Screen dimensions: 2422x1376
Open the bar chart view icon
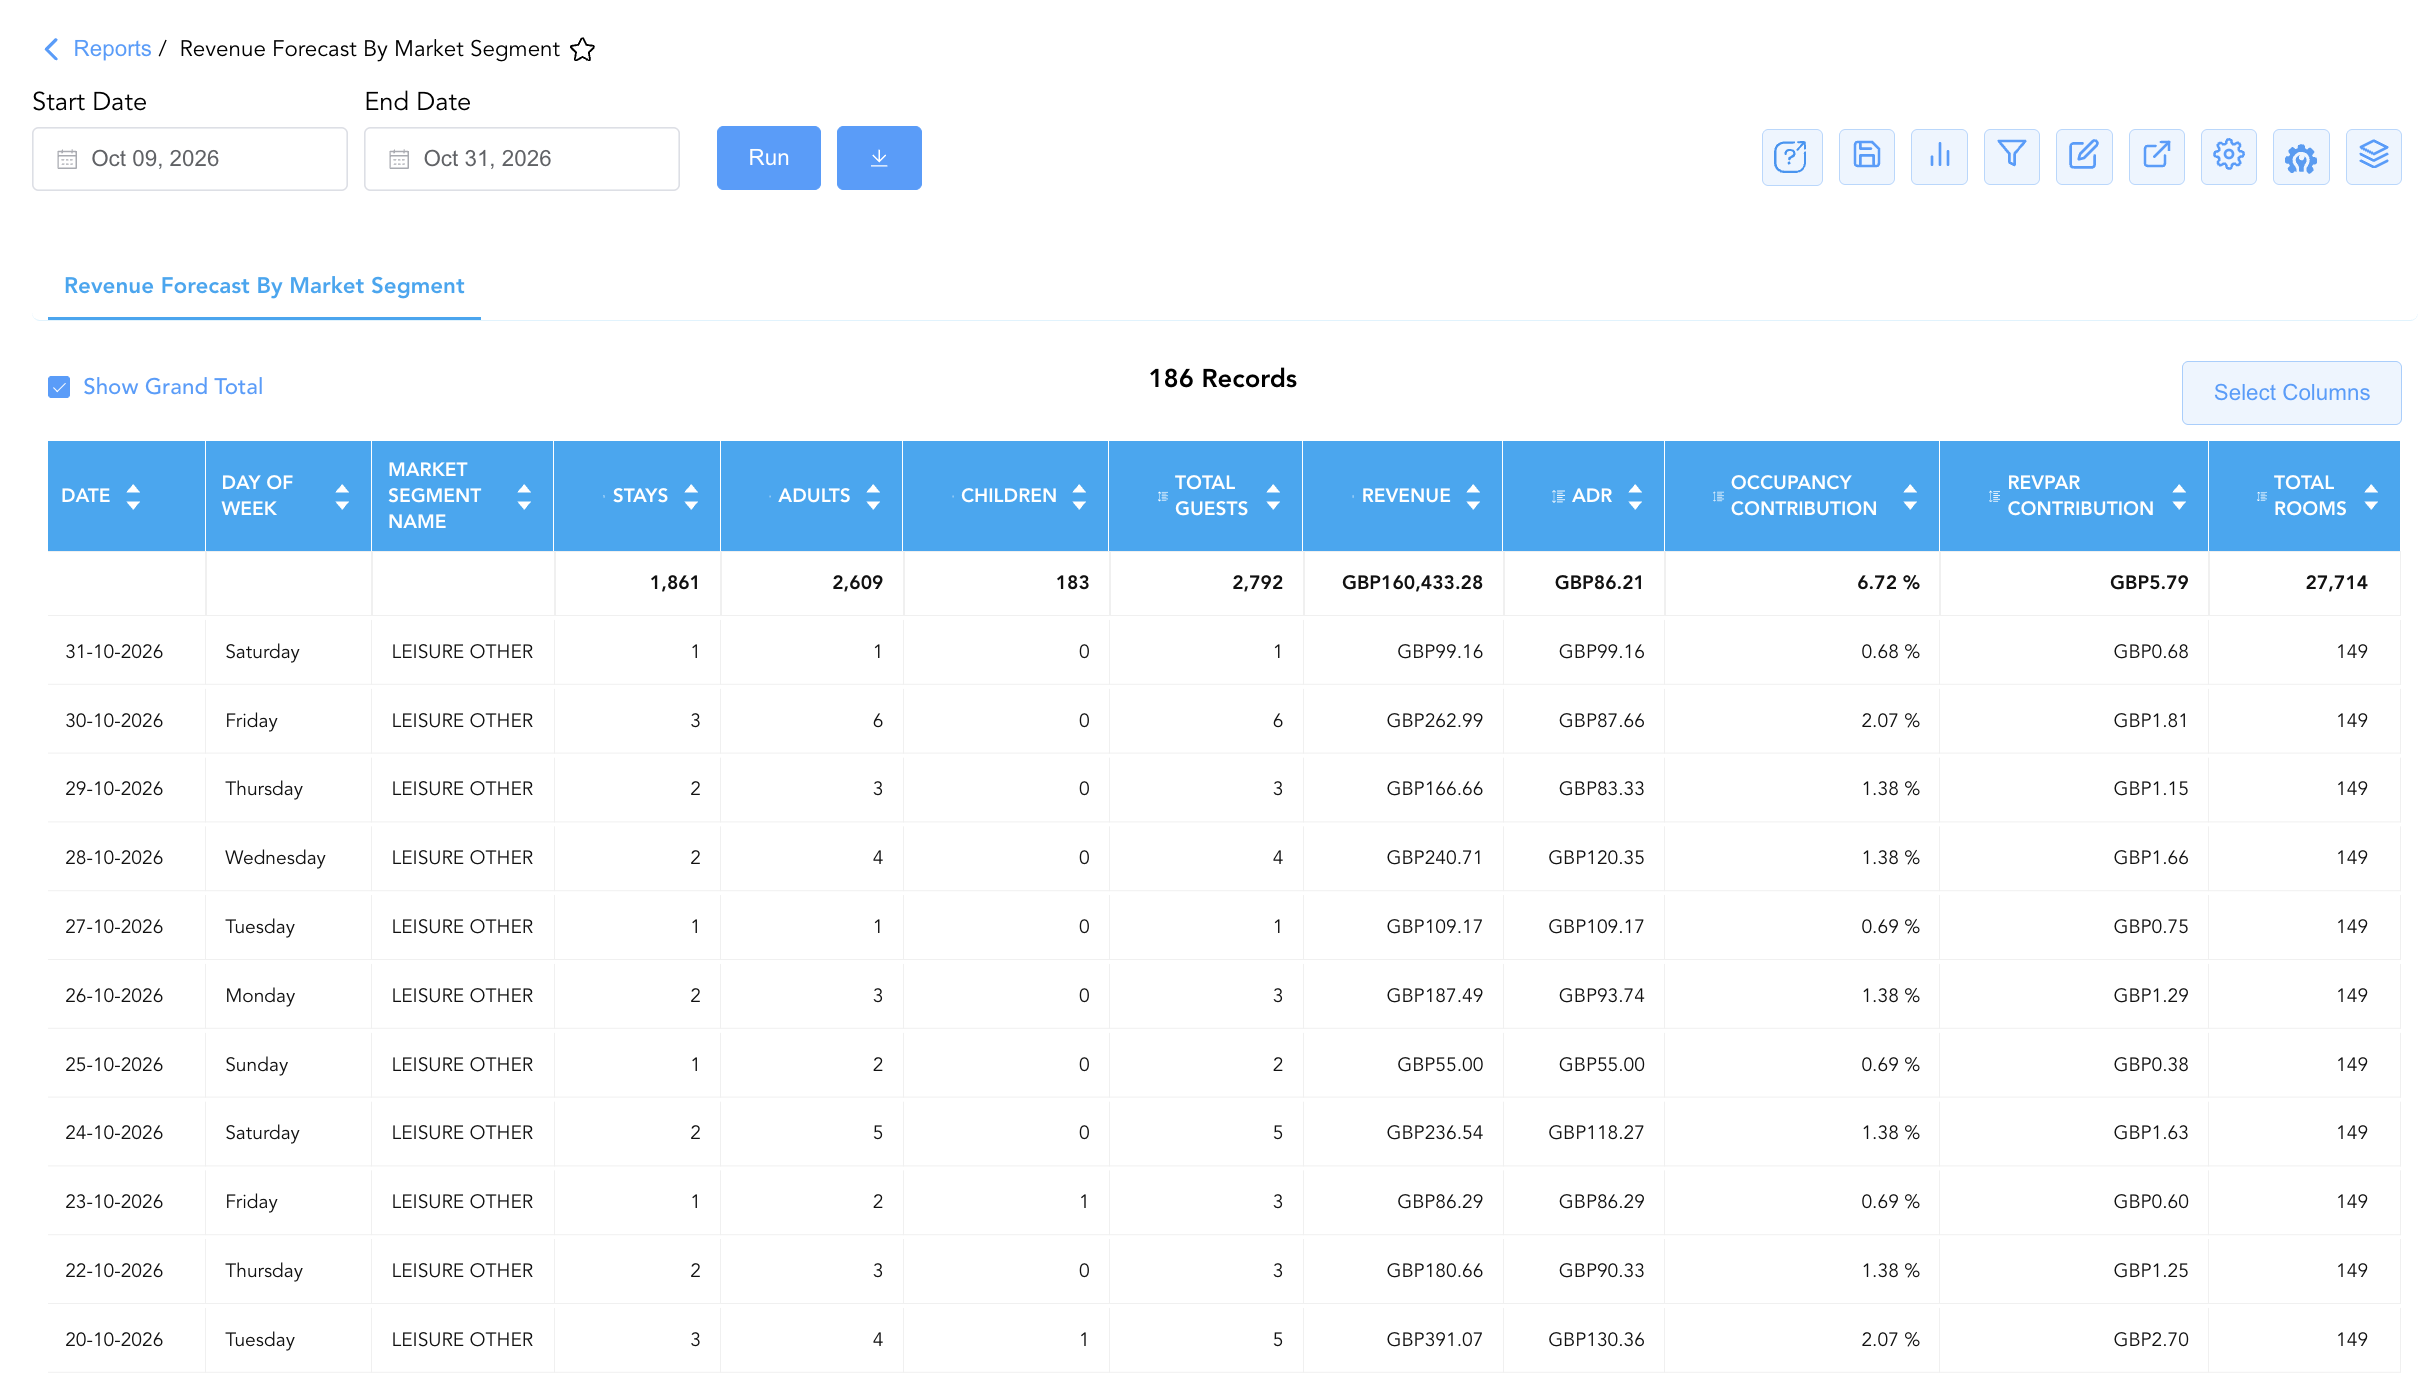click(1939, 157)
